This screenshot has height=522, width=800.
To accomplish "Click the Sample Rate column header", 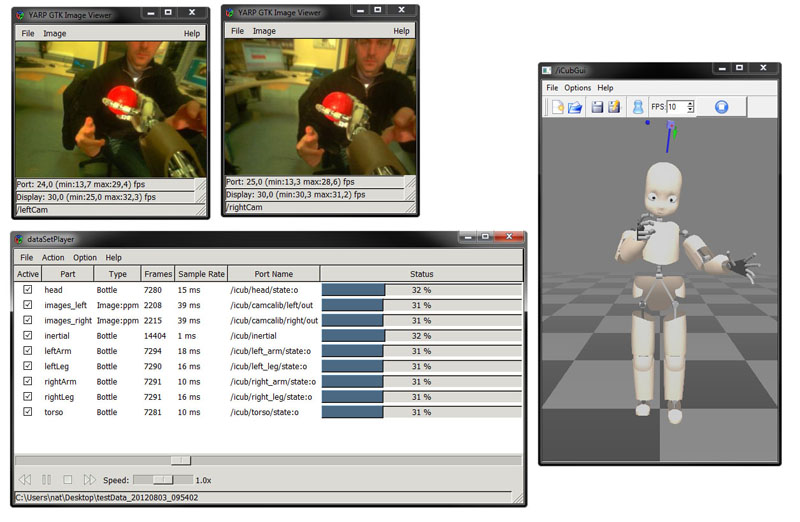I will (200, 274).
